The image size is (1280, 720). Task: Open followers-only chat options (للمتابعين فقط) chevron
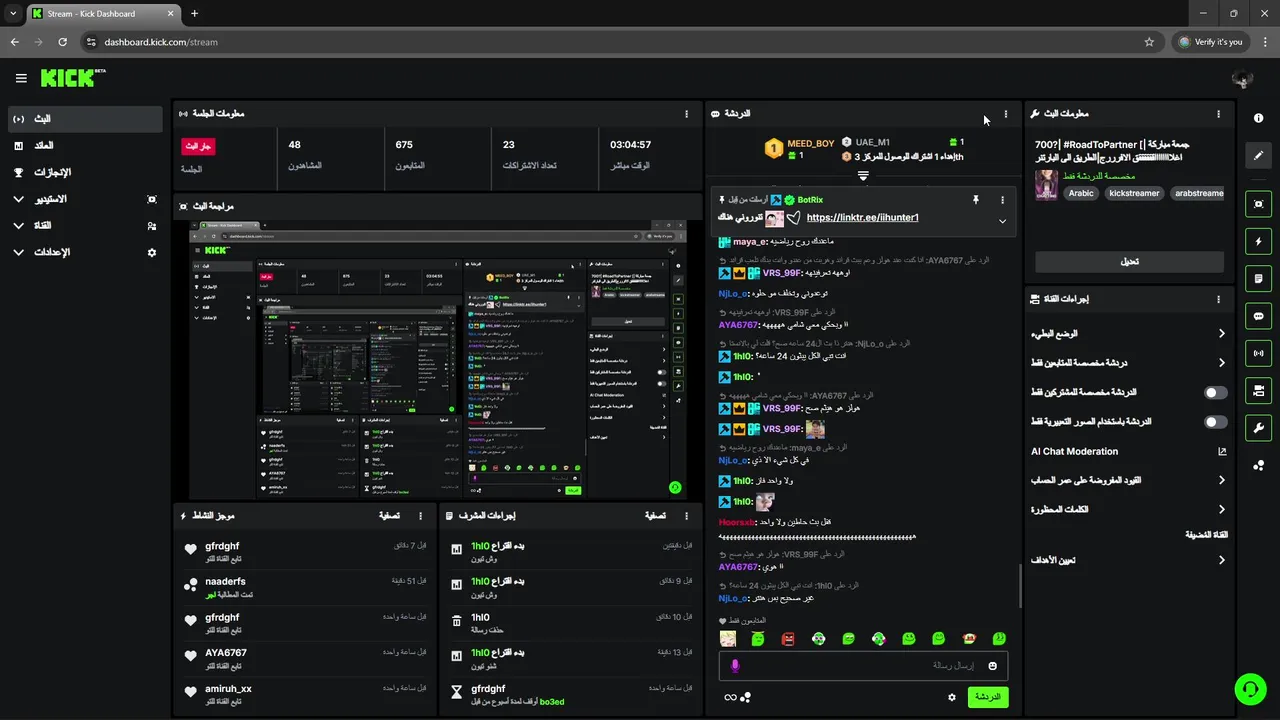click(1221, 362)
